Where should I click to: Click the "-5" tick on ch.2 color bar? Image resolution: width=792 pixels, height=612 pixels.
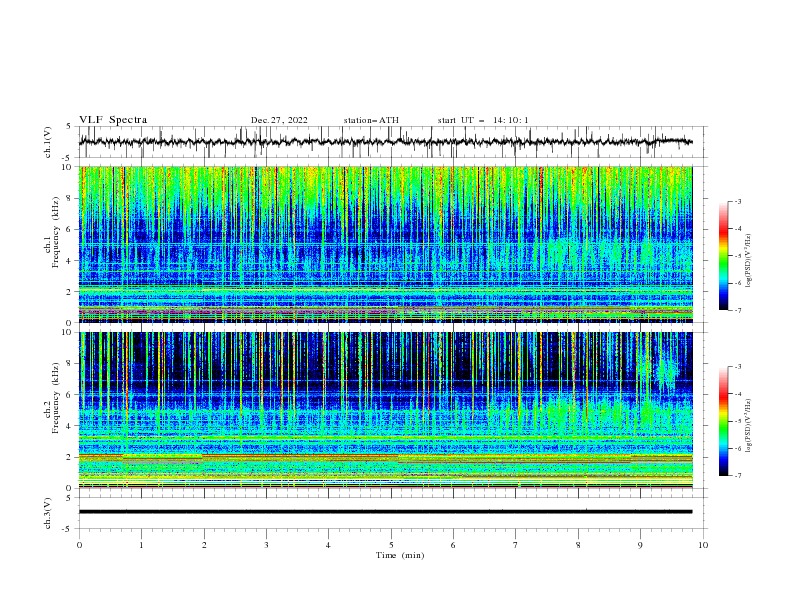coord(737,421)
